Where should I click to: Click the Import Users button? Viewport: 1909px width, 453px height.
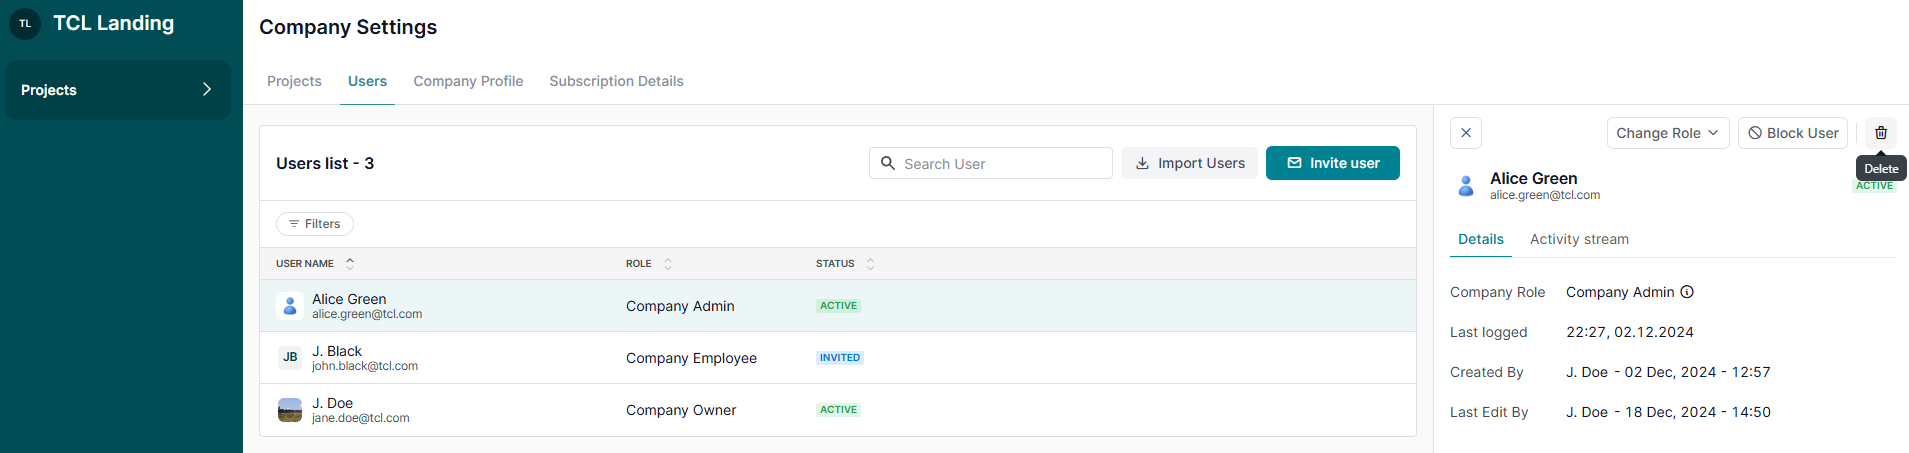coord(1189,163)
